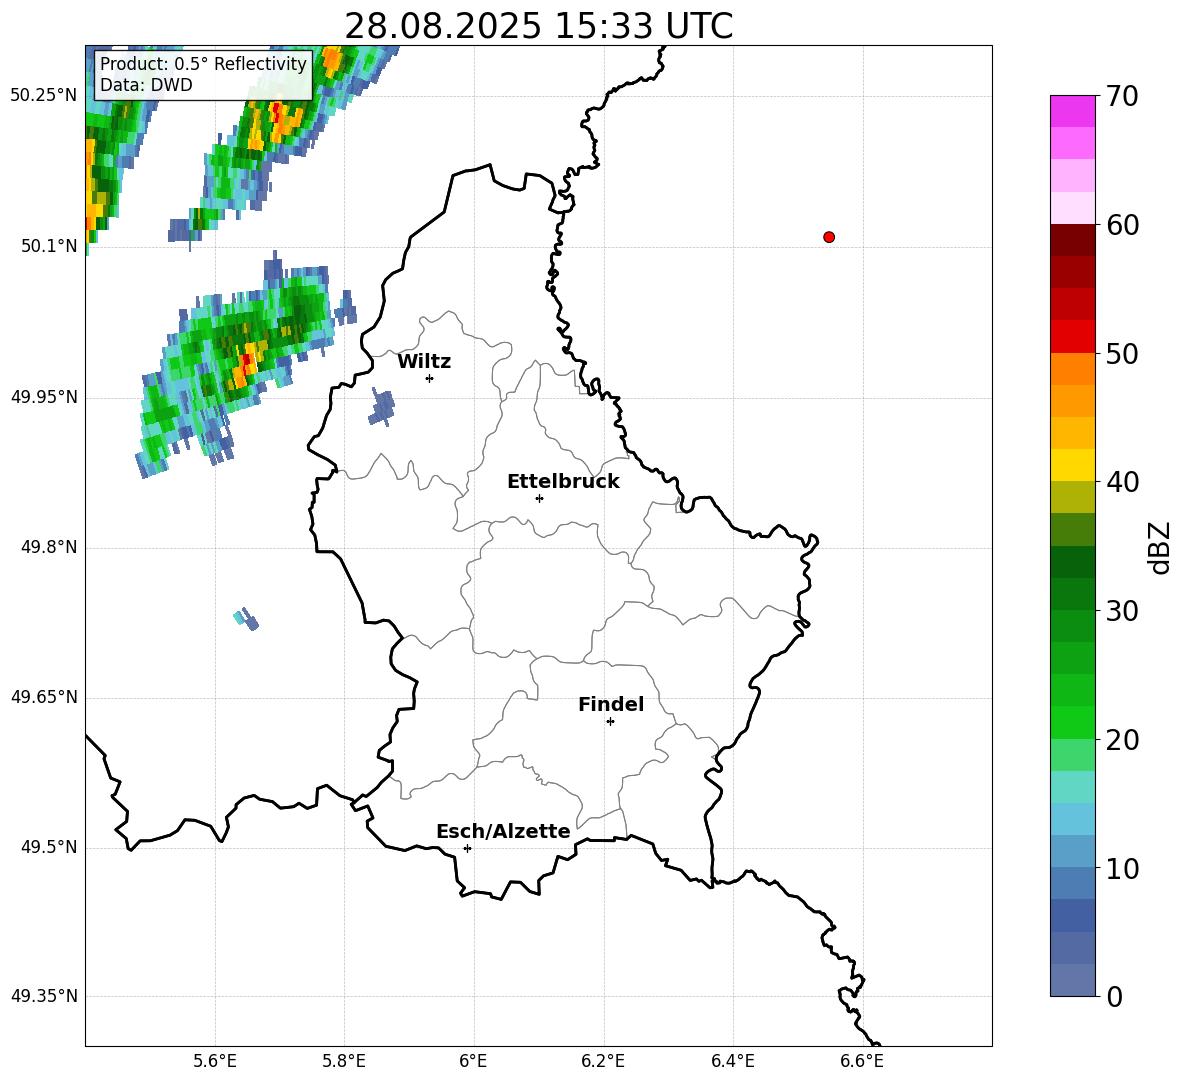Click the 50.1°N latitude tick label

tap(49, 246)
